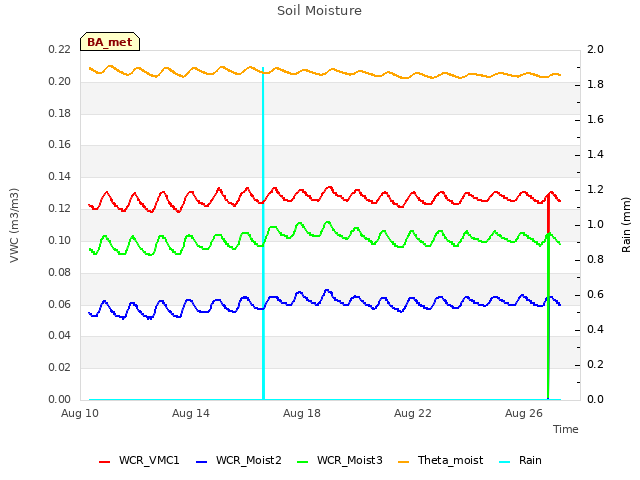Viewport: 640px width, 480px height.
Task: Click the 0.10 left axis tick label
Action: click(x=60, y=240)
